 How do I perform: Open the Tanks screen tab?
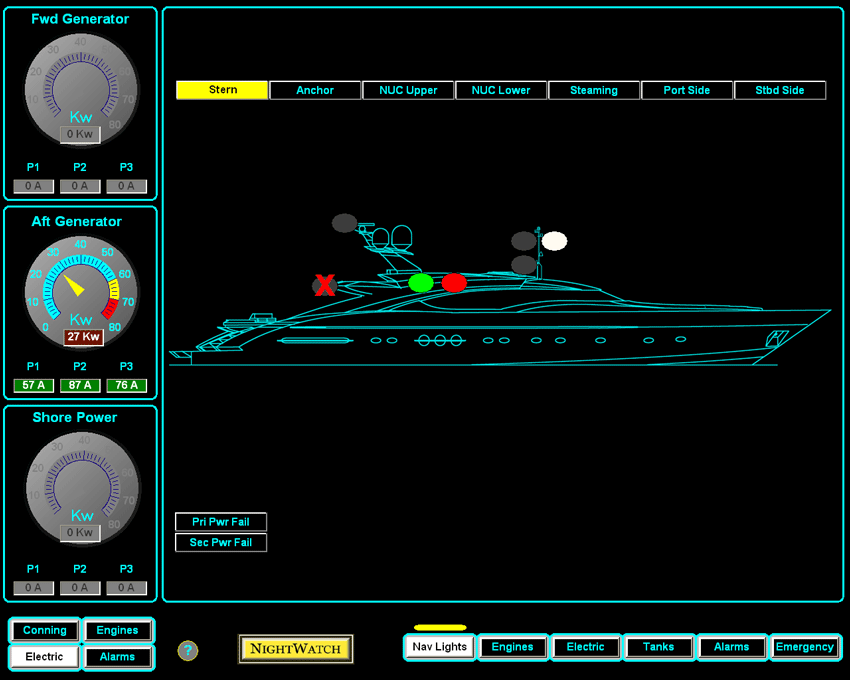[x=659, y=647]
